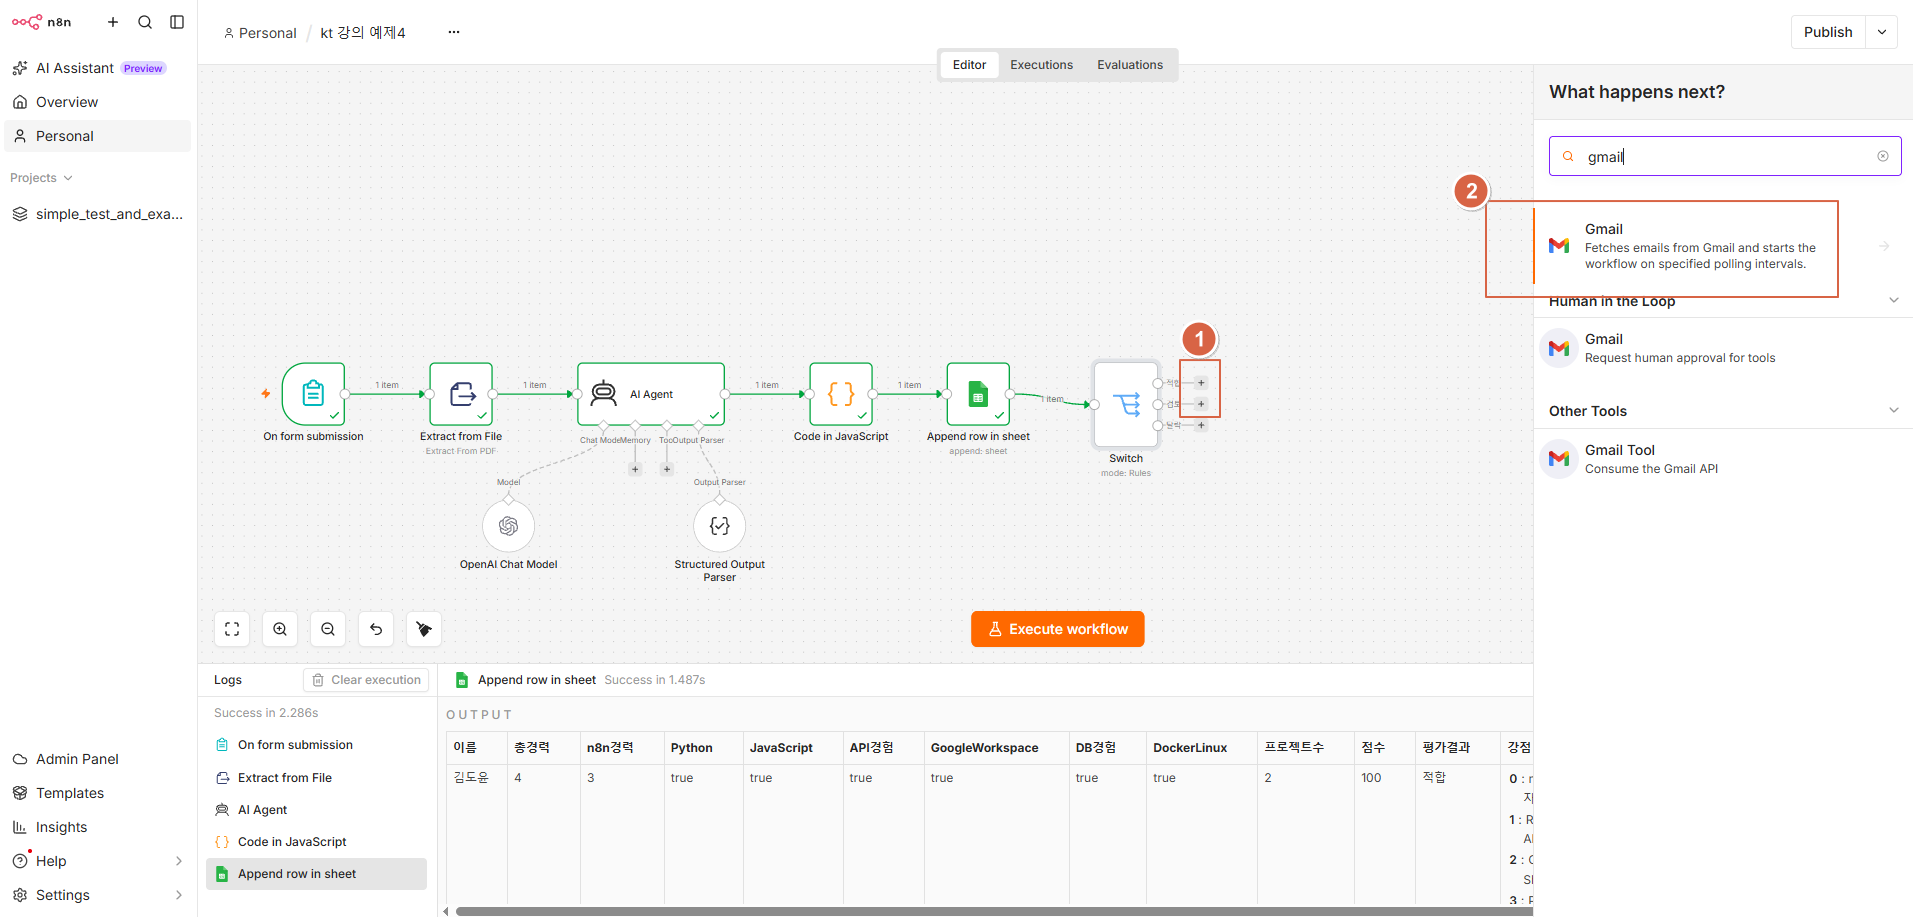
Task: Click Execute workflow button
Action: 1057,629
